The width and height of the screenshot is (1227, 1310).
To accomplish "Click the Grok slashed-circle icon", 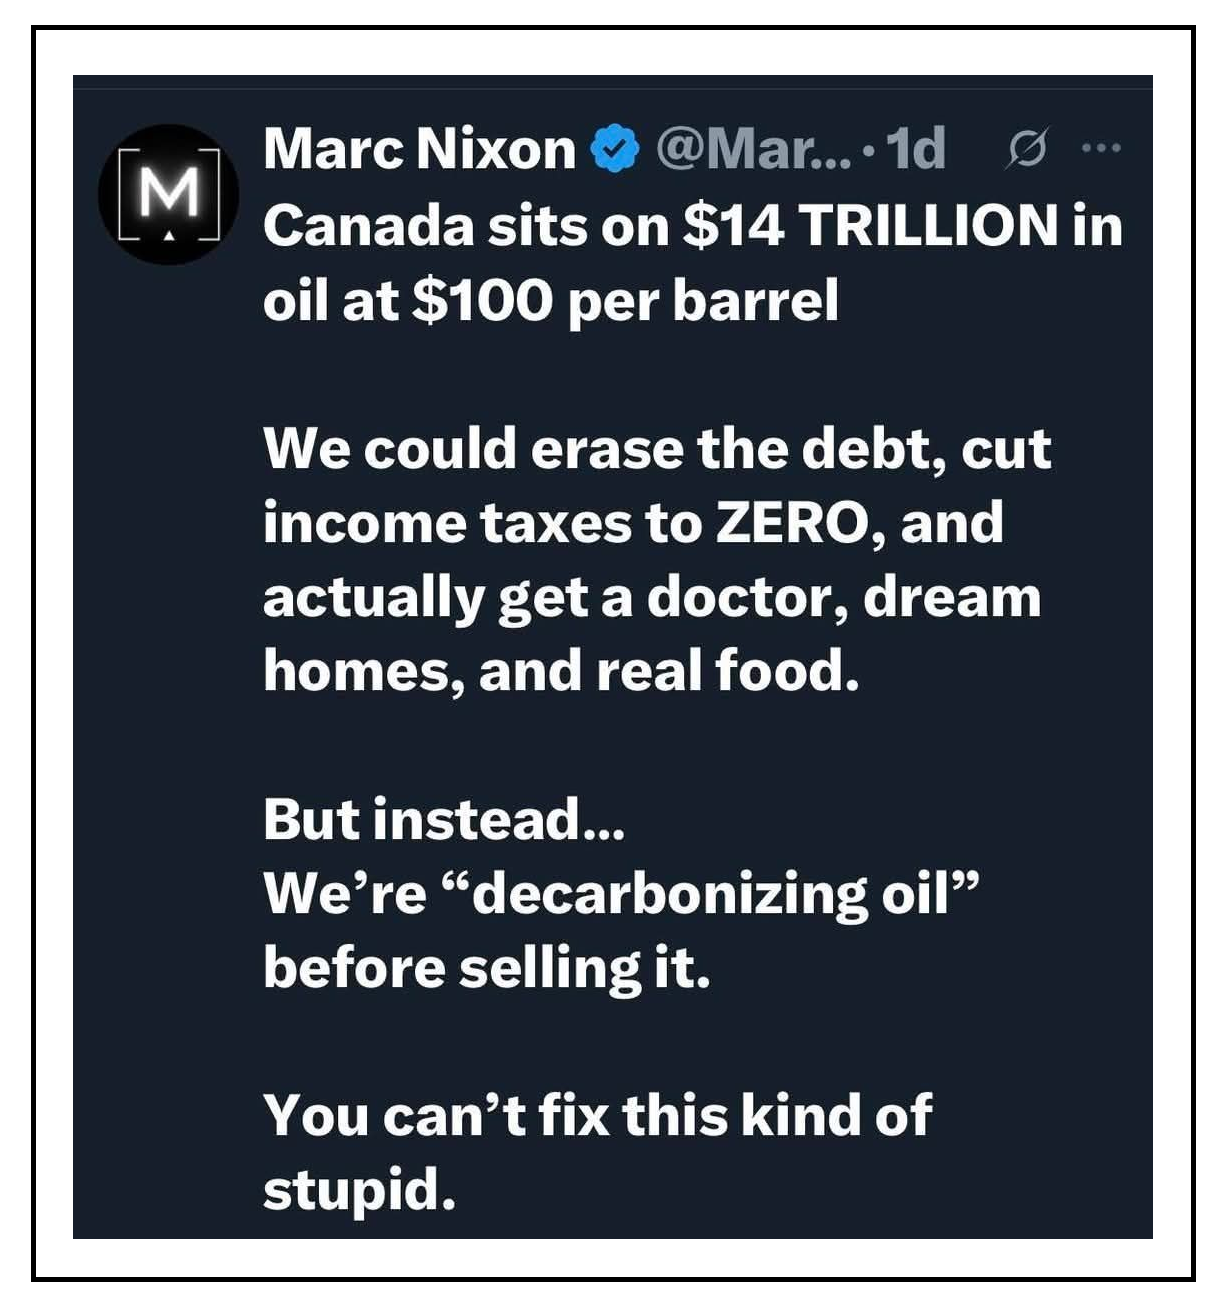I will (1026, 150).
